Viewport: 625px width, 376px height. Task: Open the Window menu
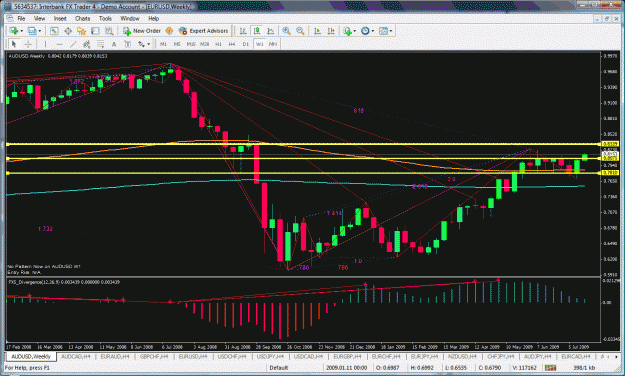point(130,18)
